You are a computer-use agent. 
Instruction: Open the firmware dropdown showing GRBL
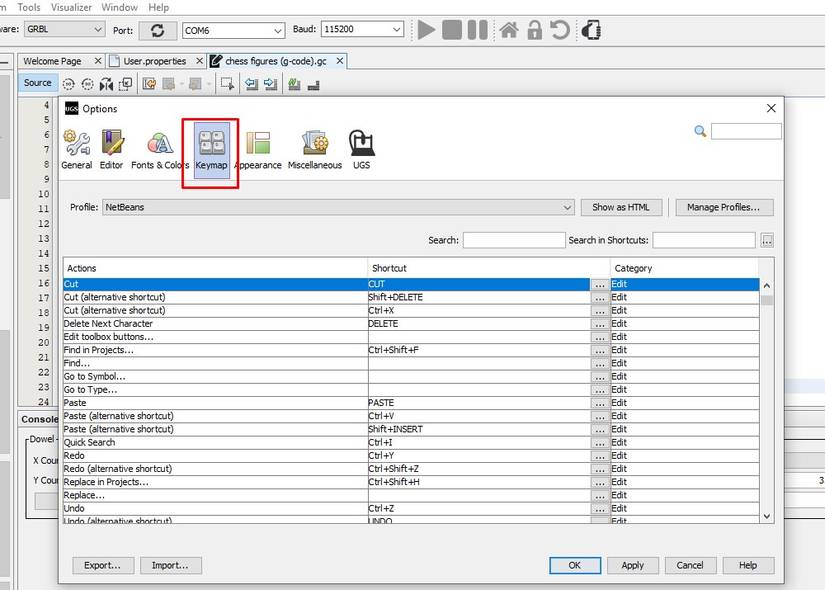(64, 29)
